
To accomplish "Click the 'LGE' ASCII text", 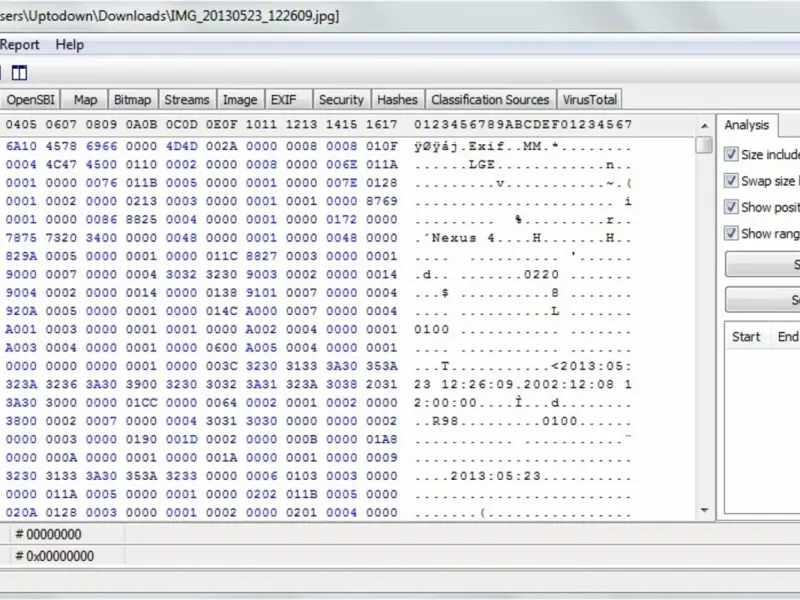I will (x=482, y=165).
